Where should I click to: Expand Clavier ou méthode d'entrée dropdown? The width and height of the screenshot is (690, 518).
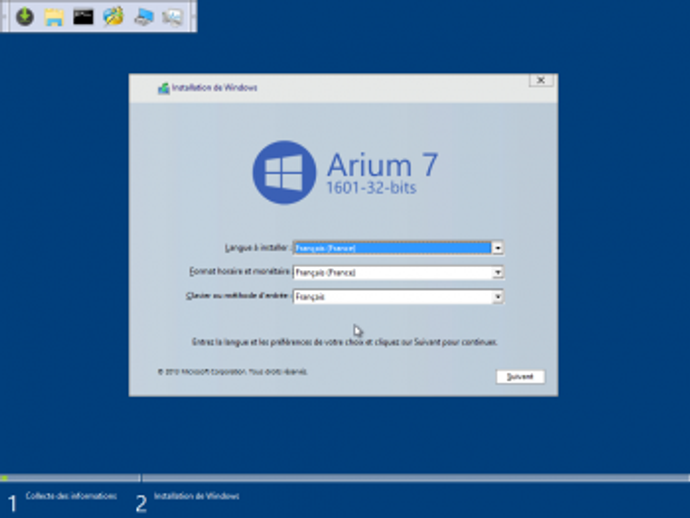tap(497, 297)
